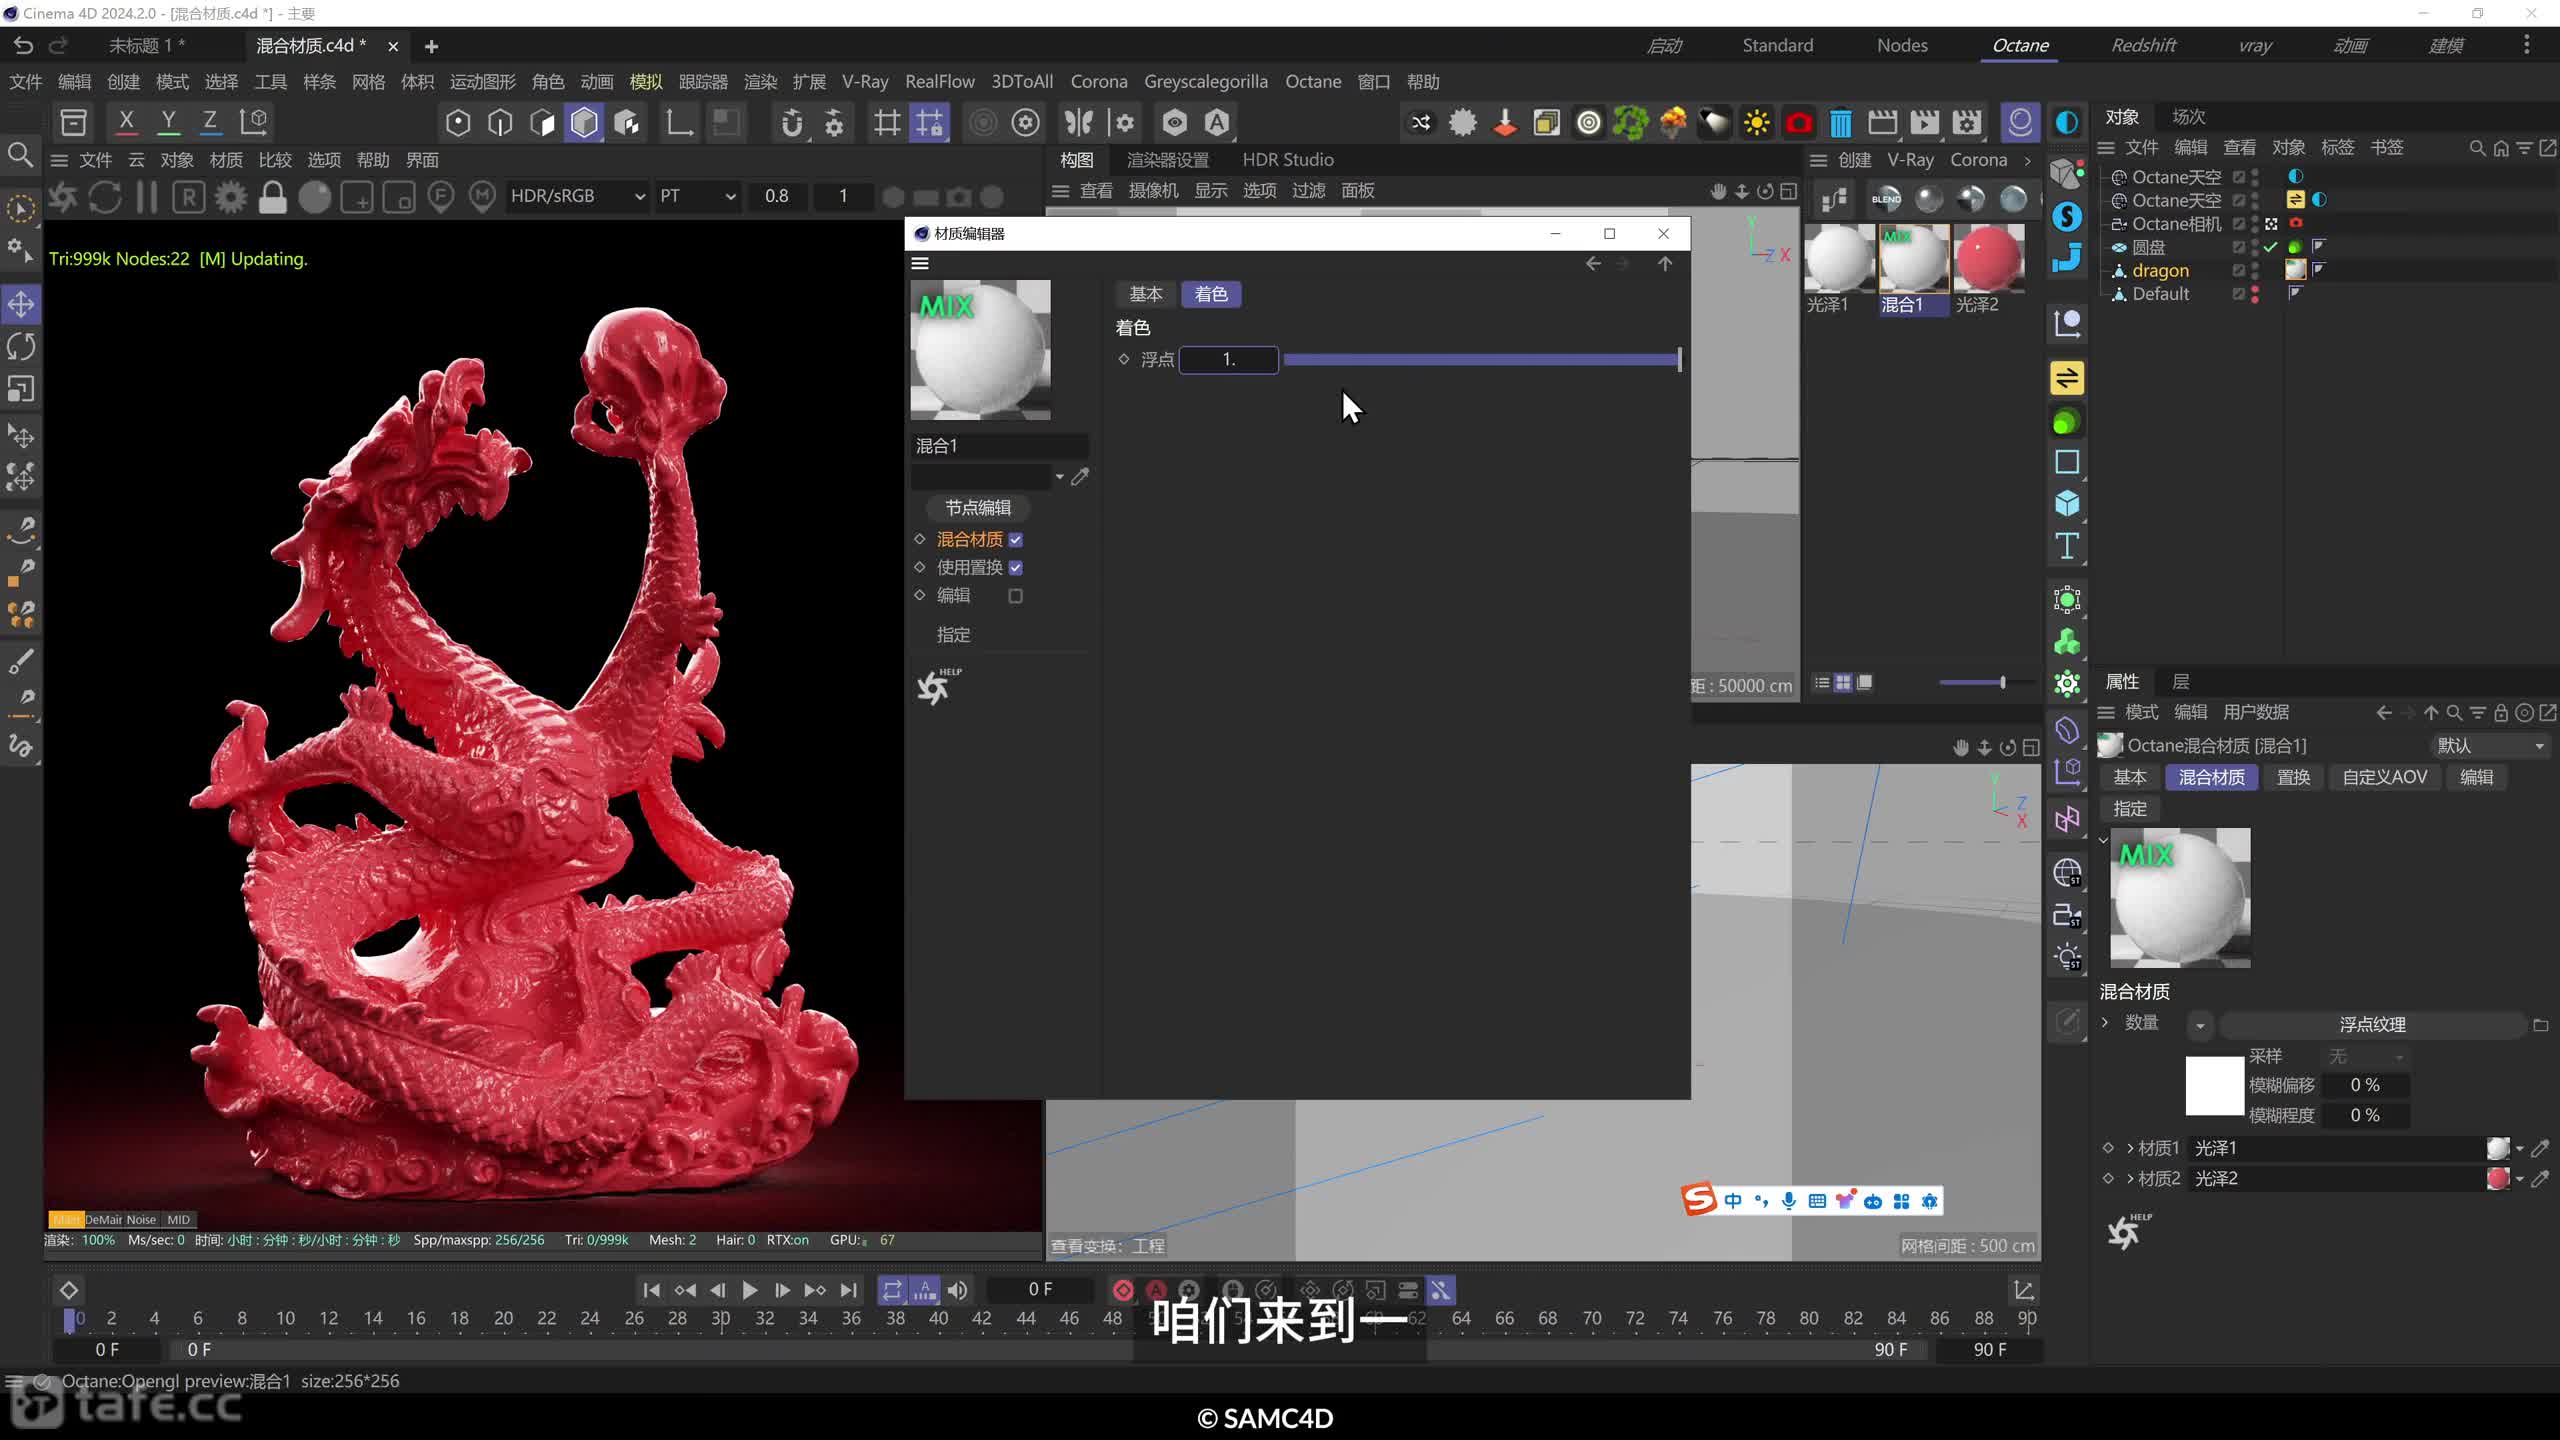
Task: Expand the 材质1 link row
Action: [2130, 1148]
